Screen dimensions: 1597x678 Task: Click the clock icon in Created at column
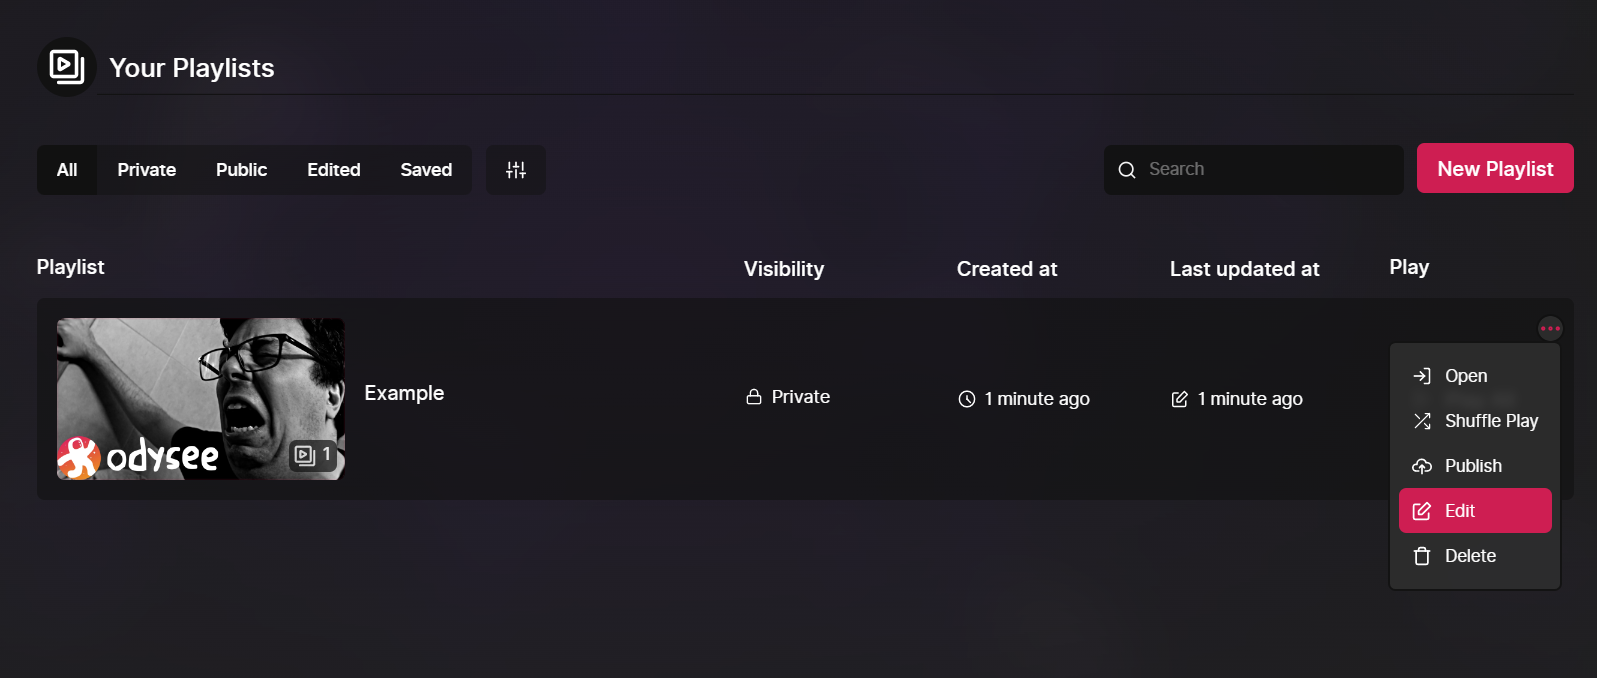967,399
